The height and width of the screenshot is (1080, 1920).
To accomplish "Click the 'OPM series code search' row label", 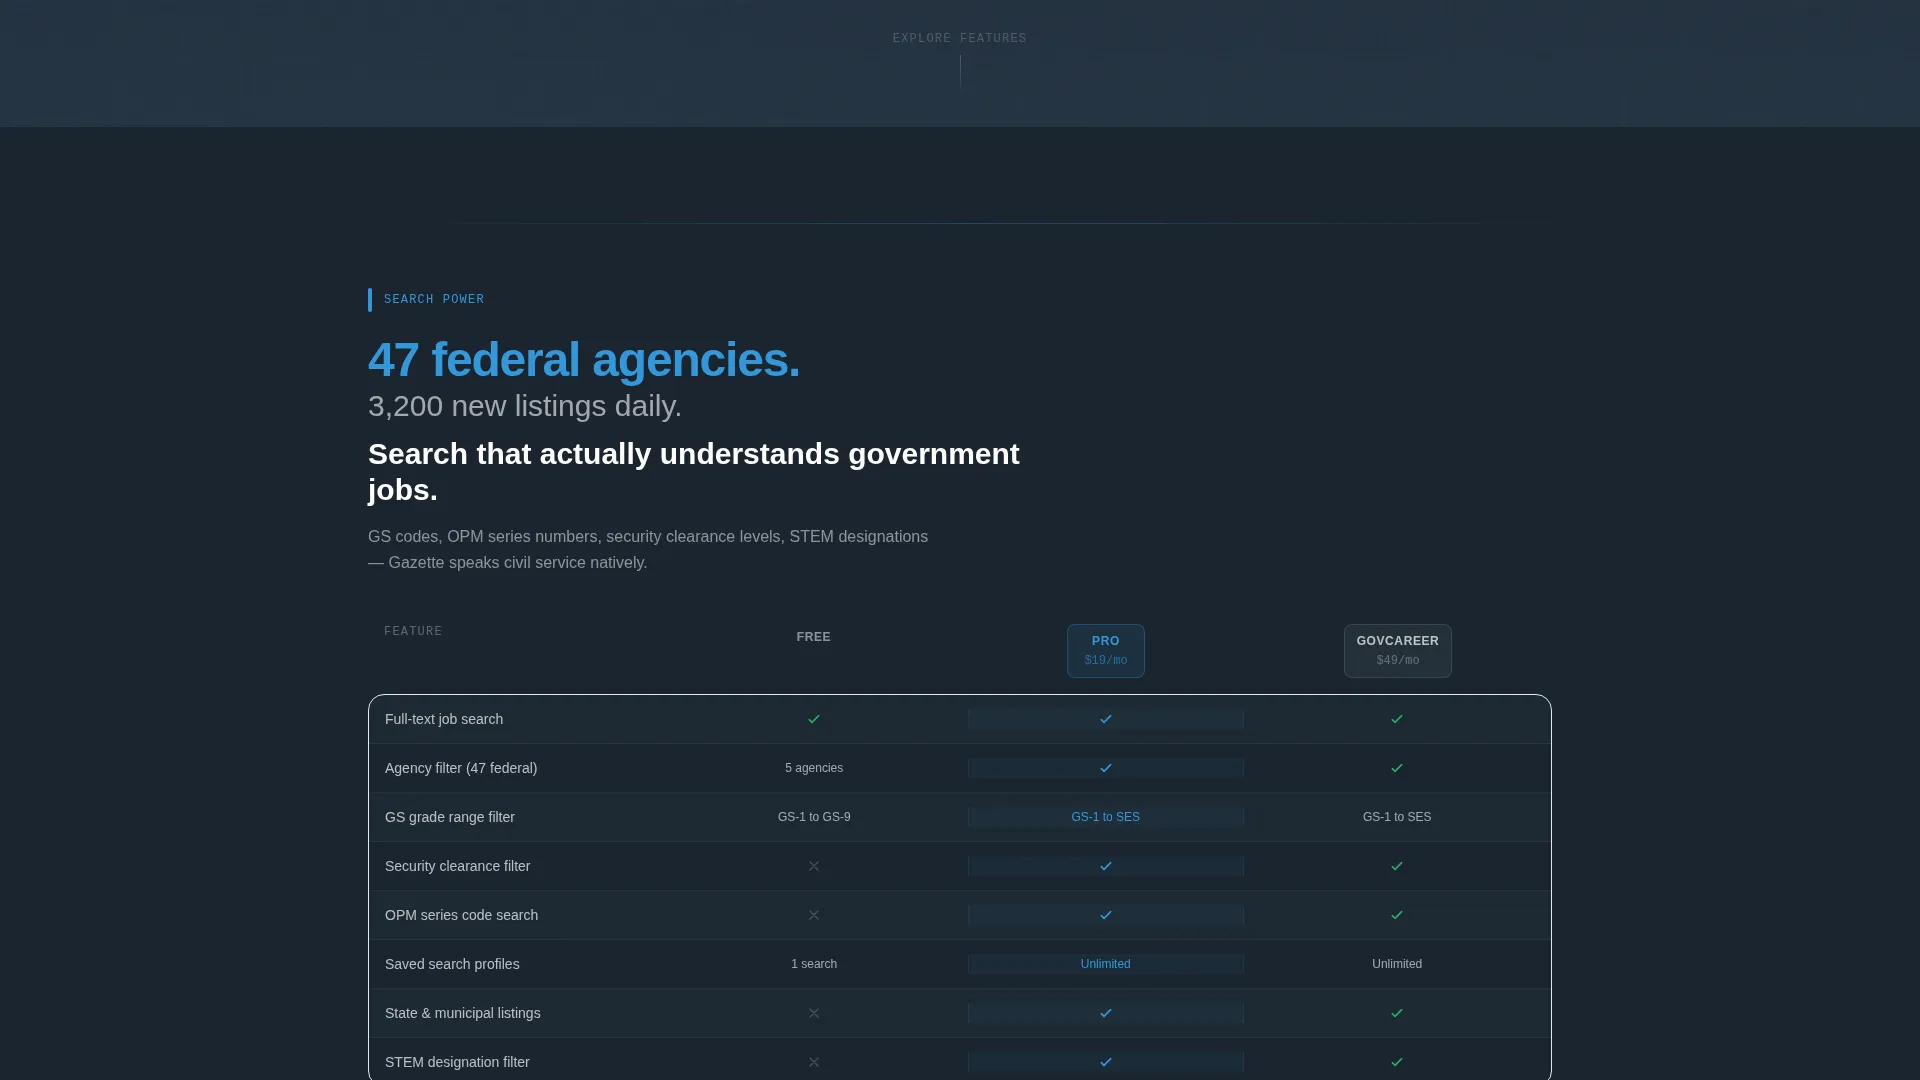I will (x=462, y=915).
